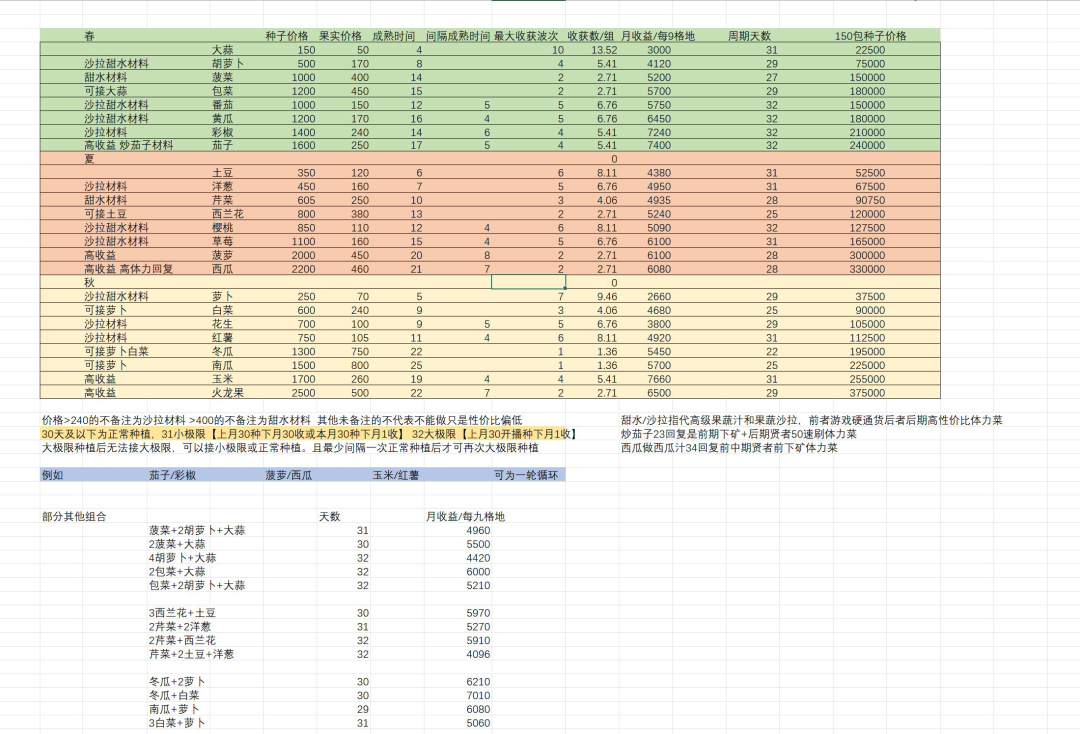Image resolution: width=1080 pixels, height=734 pixels.
Task: Select the '番茄' crop name cell
Action: coord(222,105)
